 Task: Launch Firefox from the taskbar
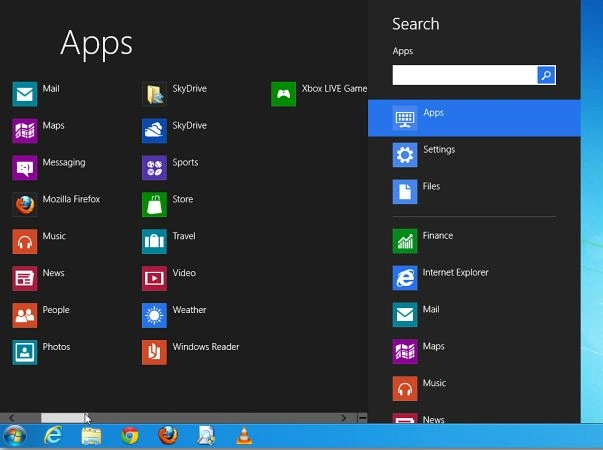(168, 436)
